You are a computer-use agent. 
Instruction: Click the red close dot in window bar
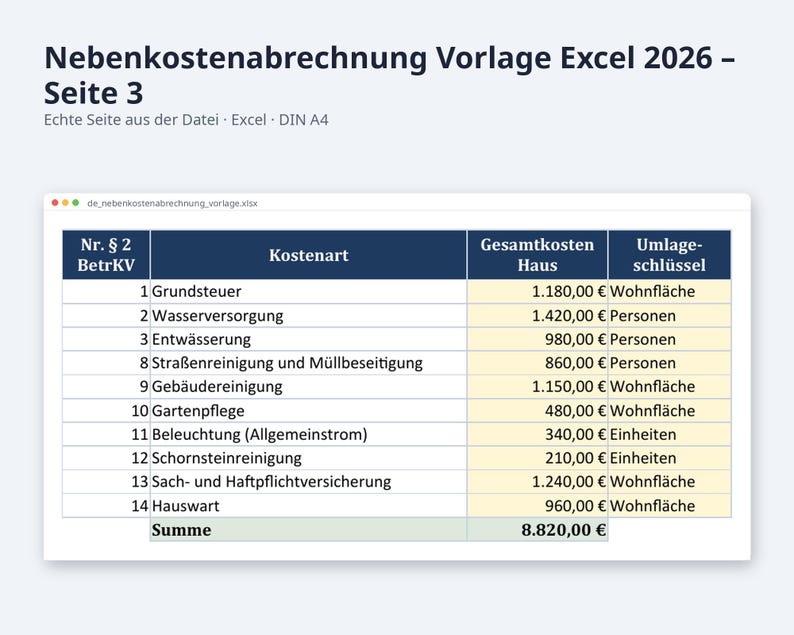[55, 203]
